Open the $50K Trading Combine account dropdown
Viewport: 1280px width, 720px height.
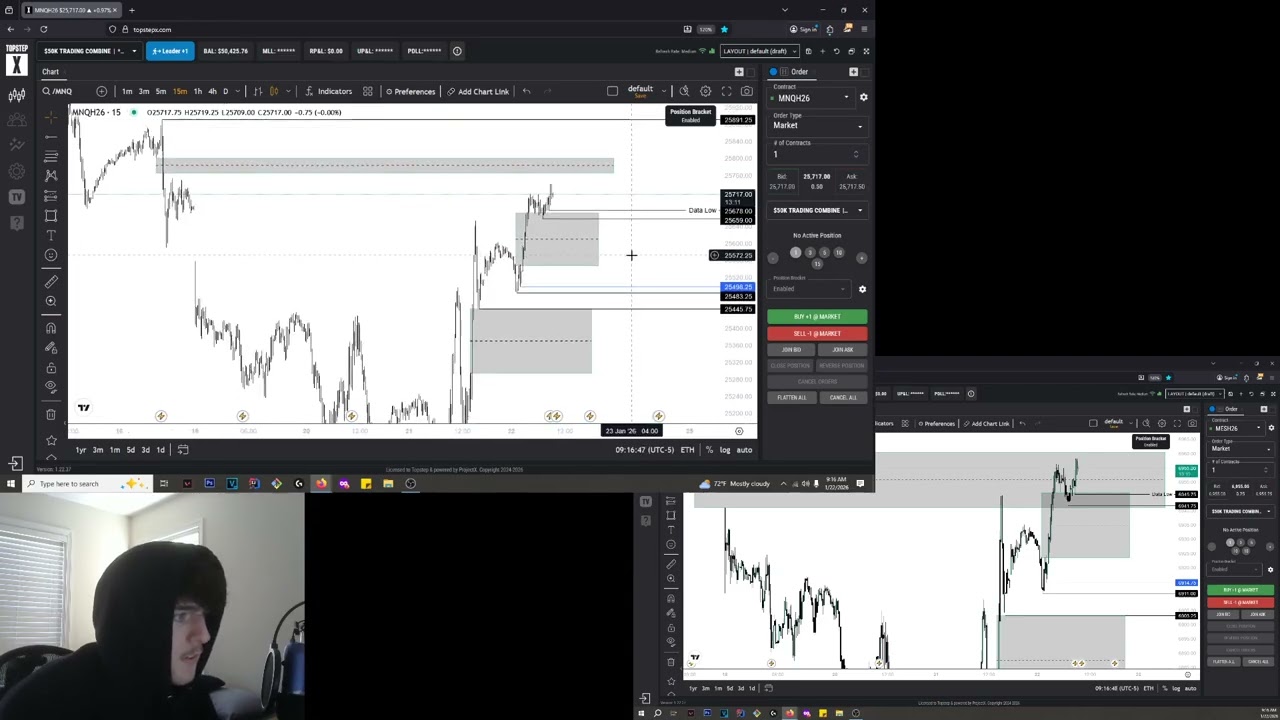coord(90,51)
